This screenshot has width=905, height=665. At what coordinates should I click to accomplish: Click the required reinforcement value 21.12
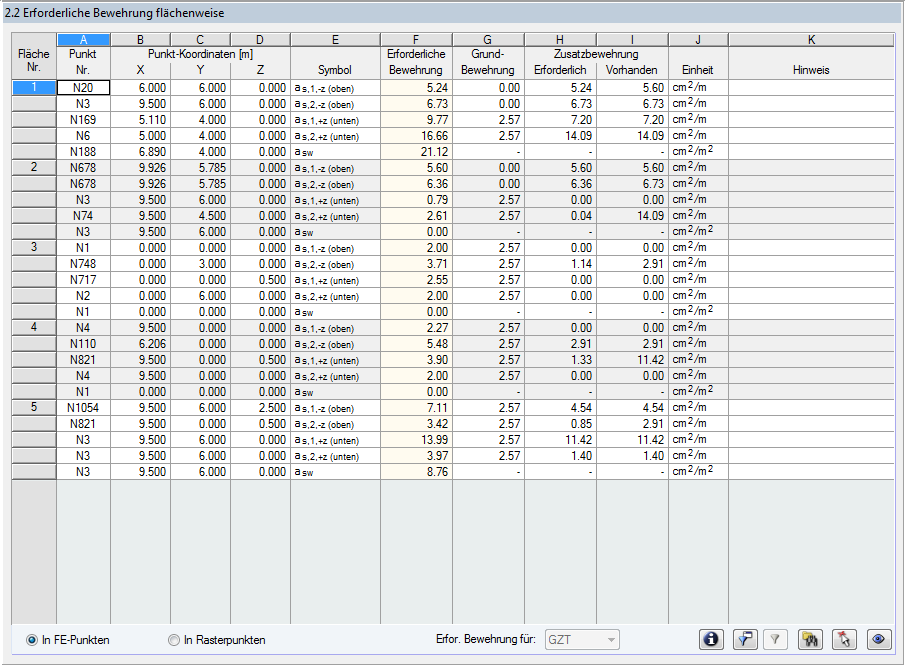point(416,152)
